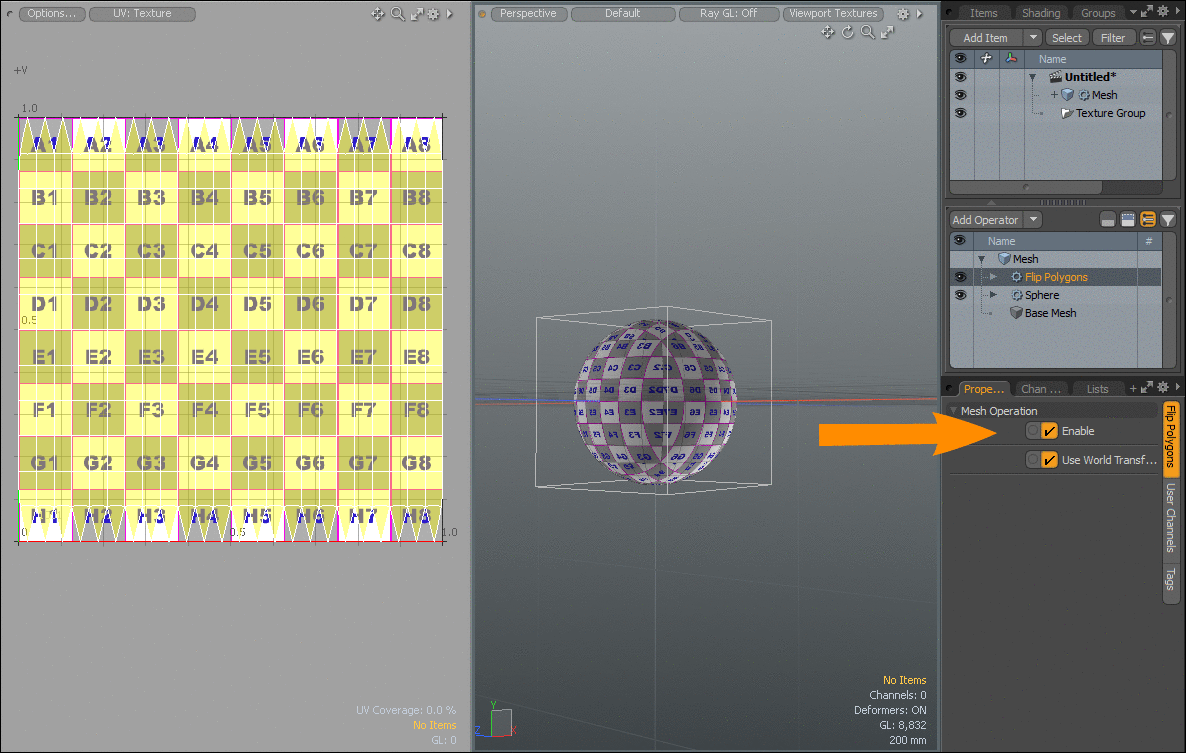The image size is (1186, 753).
Task: Switch to the Shading tab
Action: tap(1040, 13)
